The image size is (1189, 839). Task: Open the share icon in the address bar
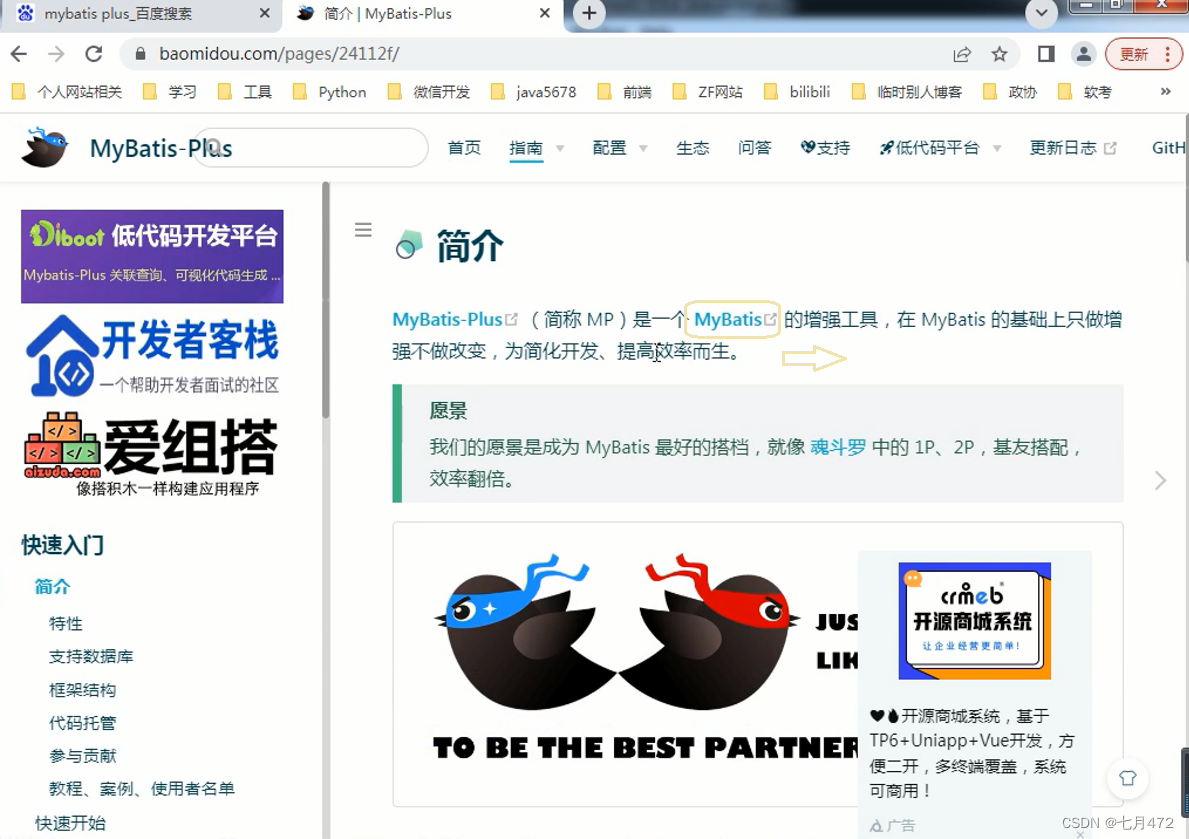[x=961, y=54]
